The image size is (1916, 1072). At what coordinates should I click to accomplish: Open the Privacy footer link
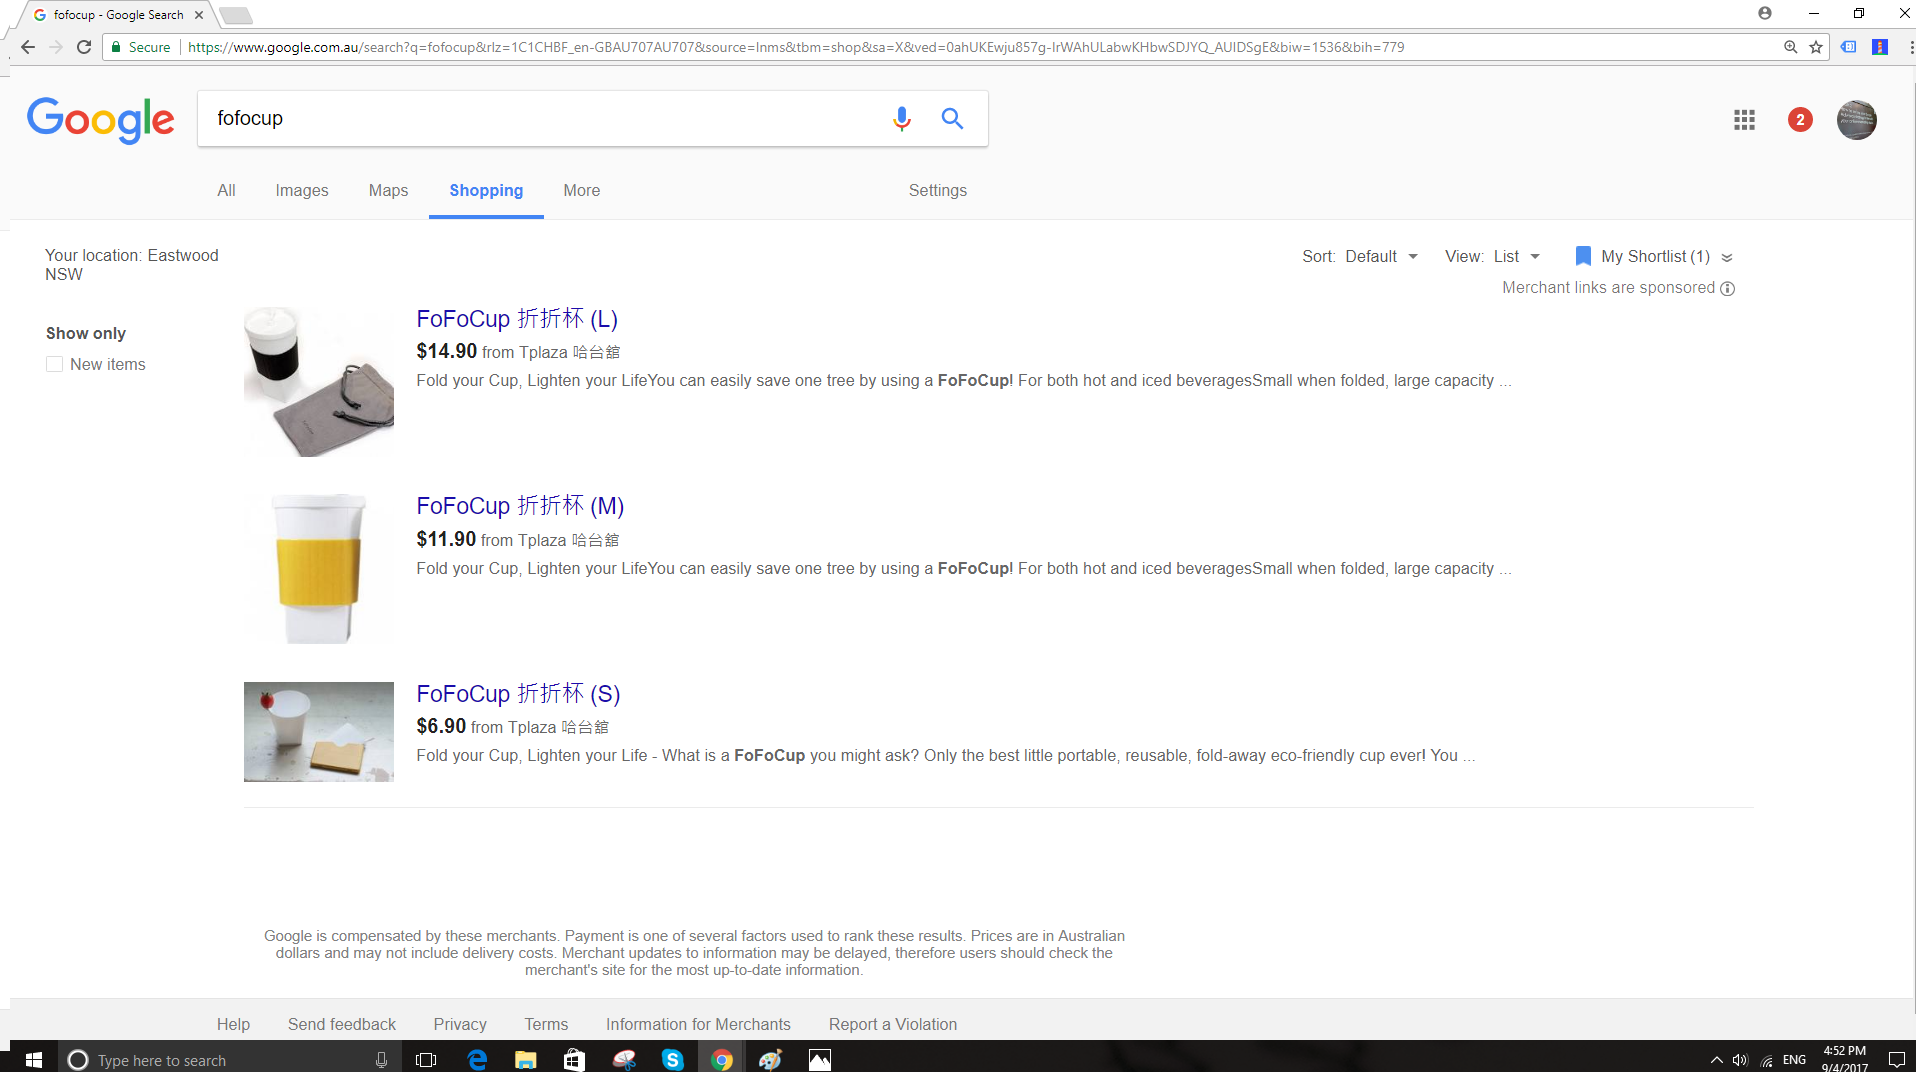[460, 1024]
